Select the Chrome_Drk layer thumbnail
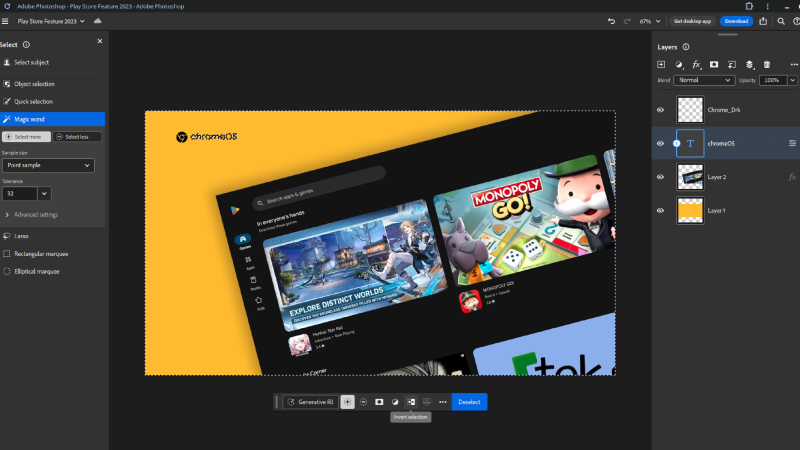The width and height of the screenshot is (800, 450). [690, 110]
